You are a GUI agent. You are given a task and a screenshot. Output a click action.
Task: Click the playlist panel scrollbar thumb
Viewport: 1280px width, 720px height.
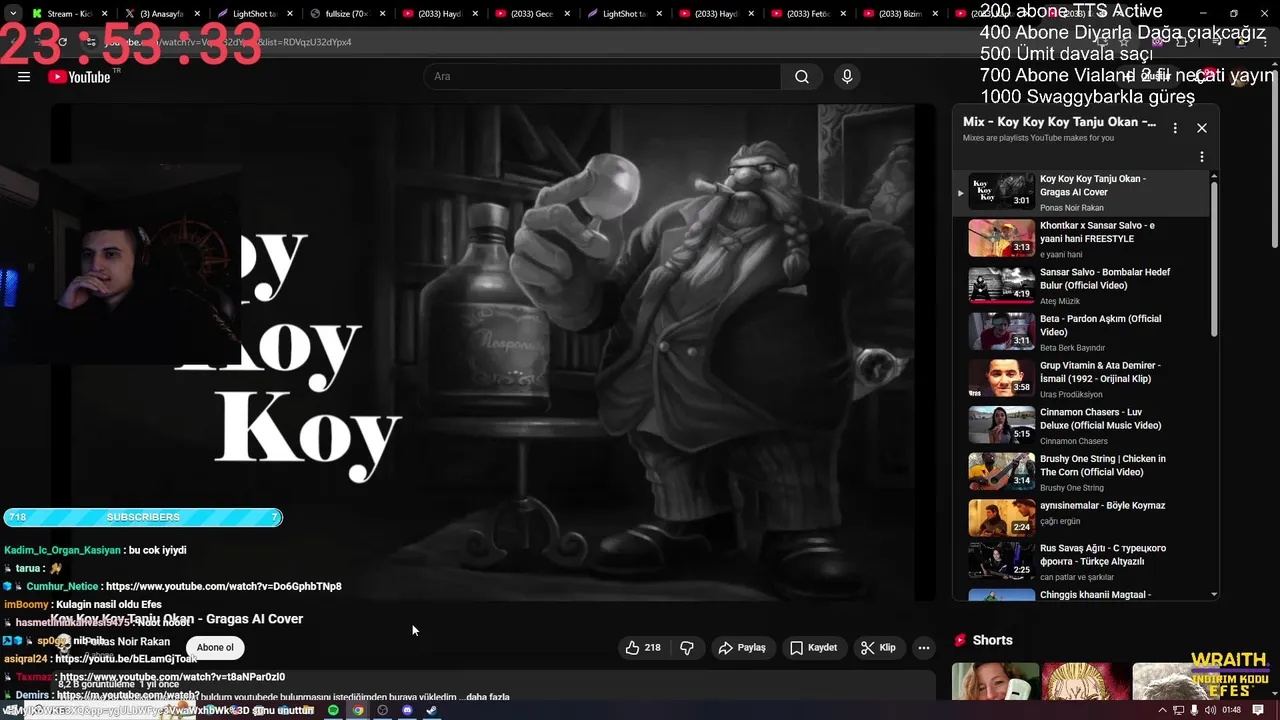point(1215,258)
